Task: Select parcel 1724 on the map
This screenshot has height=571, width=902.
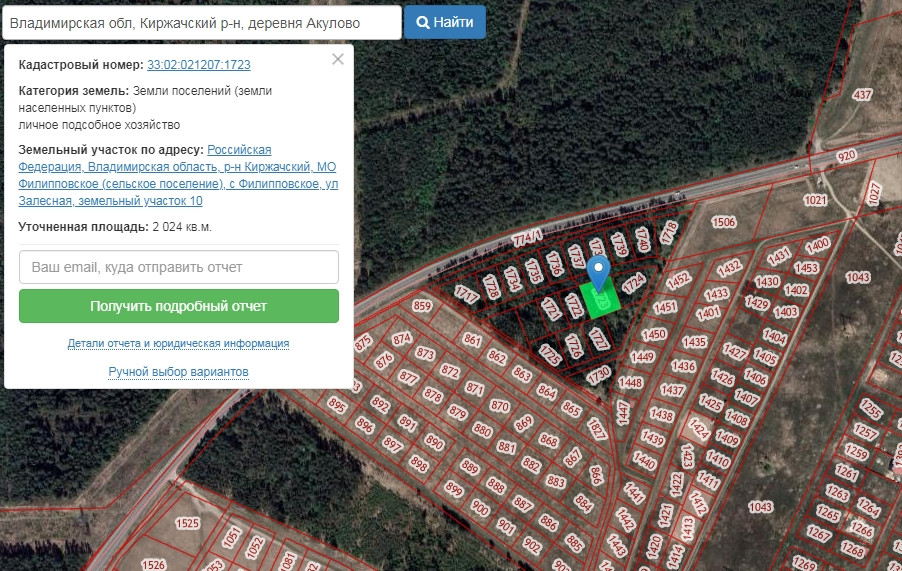Action: [x=633, y=283]
